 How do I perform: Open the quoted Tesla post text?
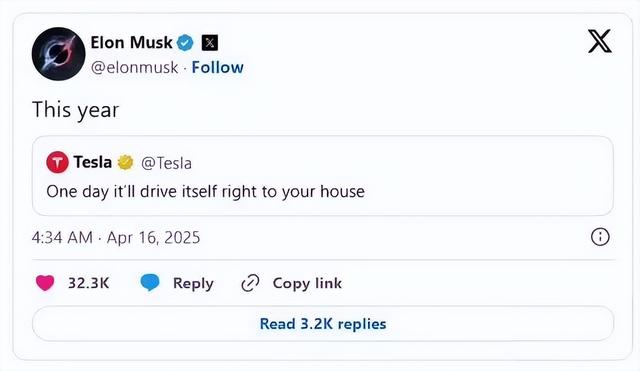coord(205,191)
